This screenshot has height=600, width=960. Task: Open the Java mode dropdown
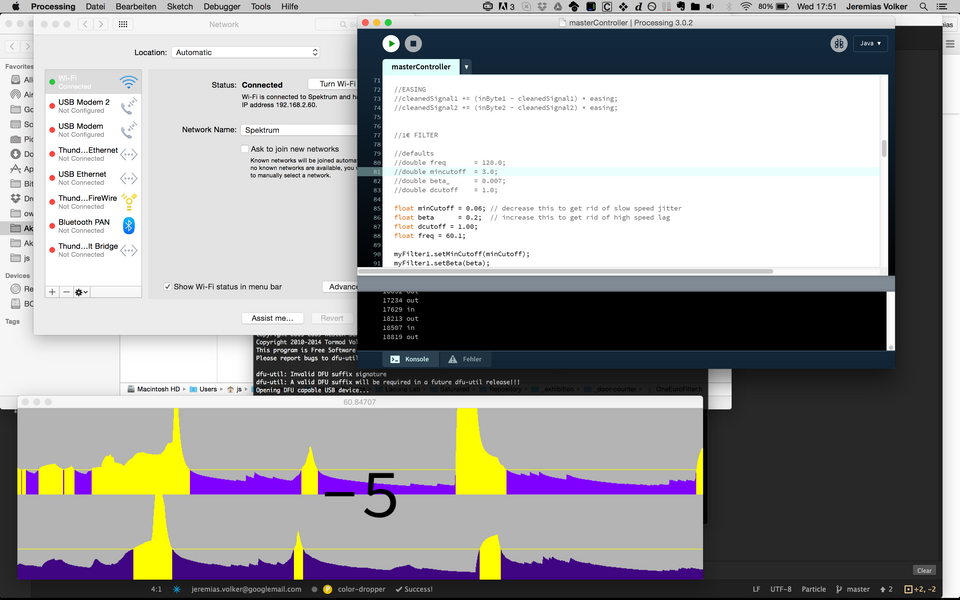coord(870,43)
